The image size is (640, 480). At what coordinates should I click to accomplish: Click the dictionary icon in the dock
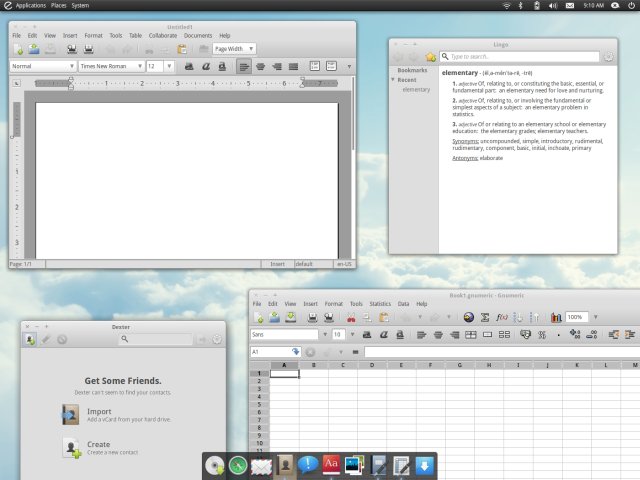coord(331,465)
